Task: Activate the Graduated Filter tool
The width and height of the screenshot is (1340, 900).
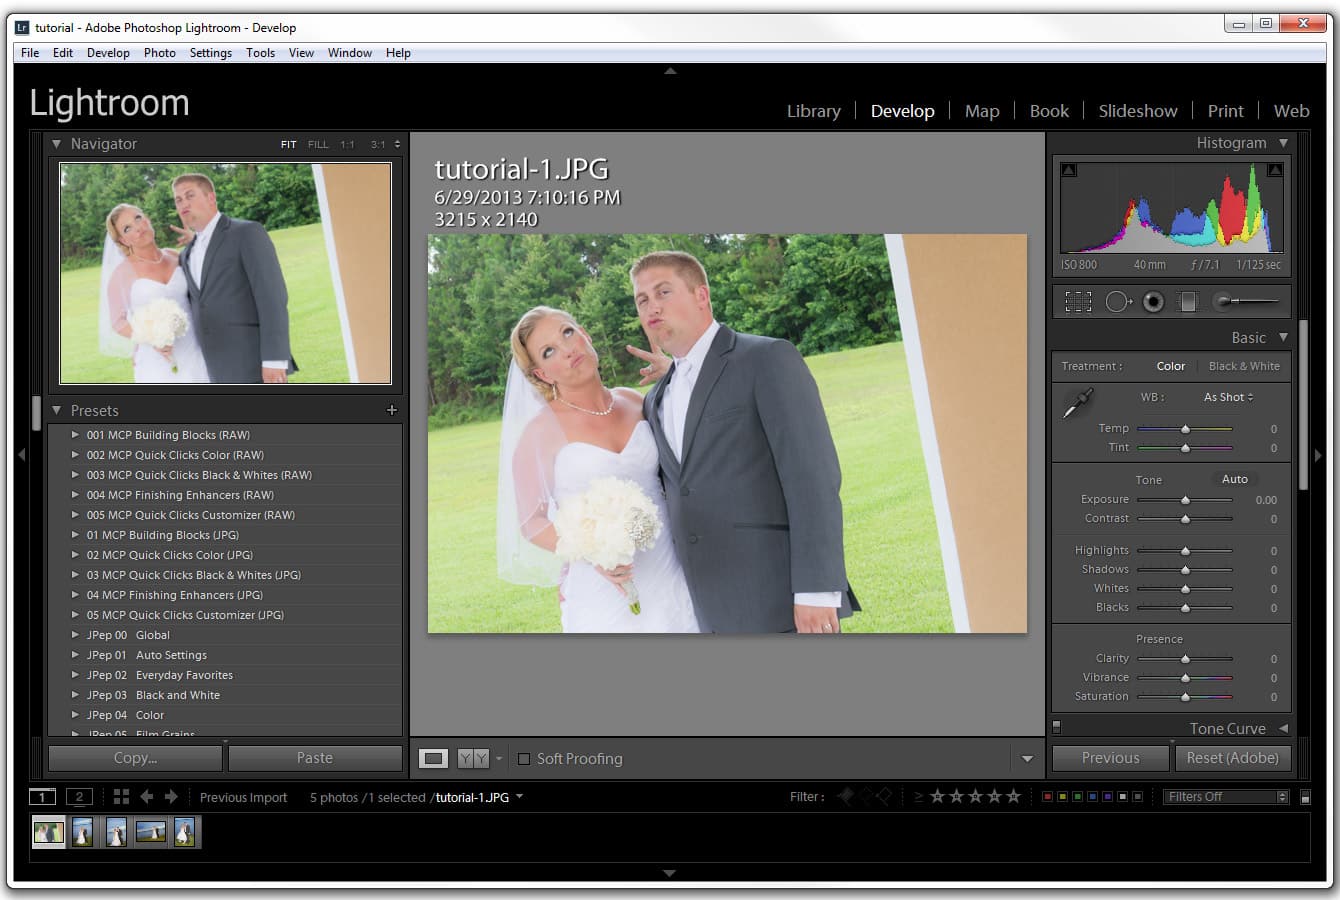Action: [1188, 301]
